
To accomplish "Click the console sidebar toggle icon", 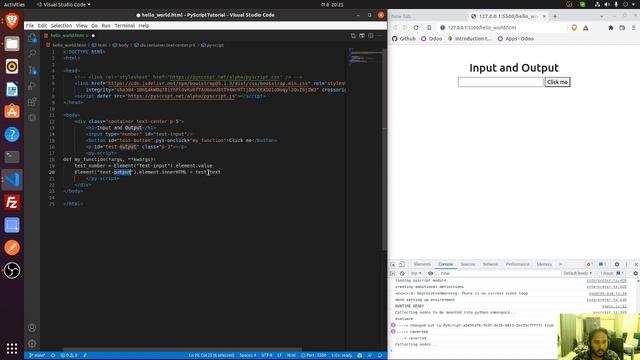I will 393,273.
